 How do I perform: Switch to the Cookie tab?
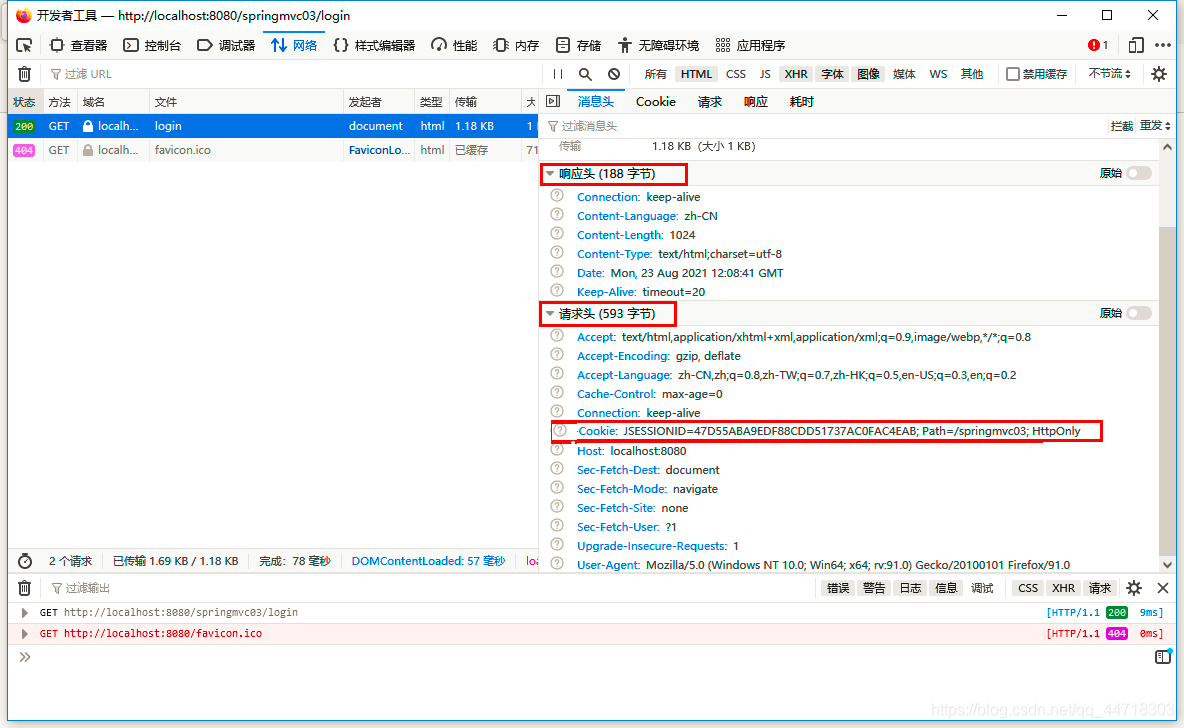(x=655, y=101)
